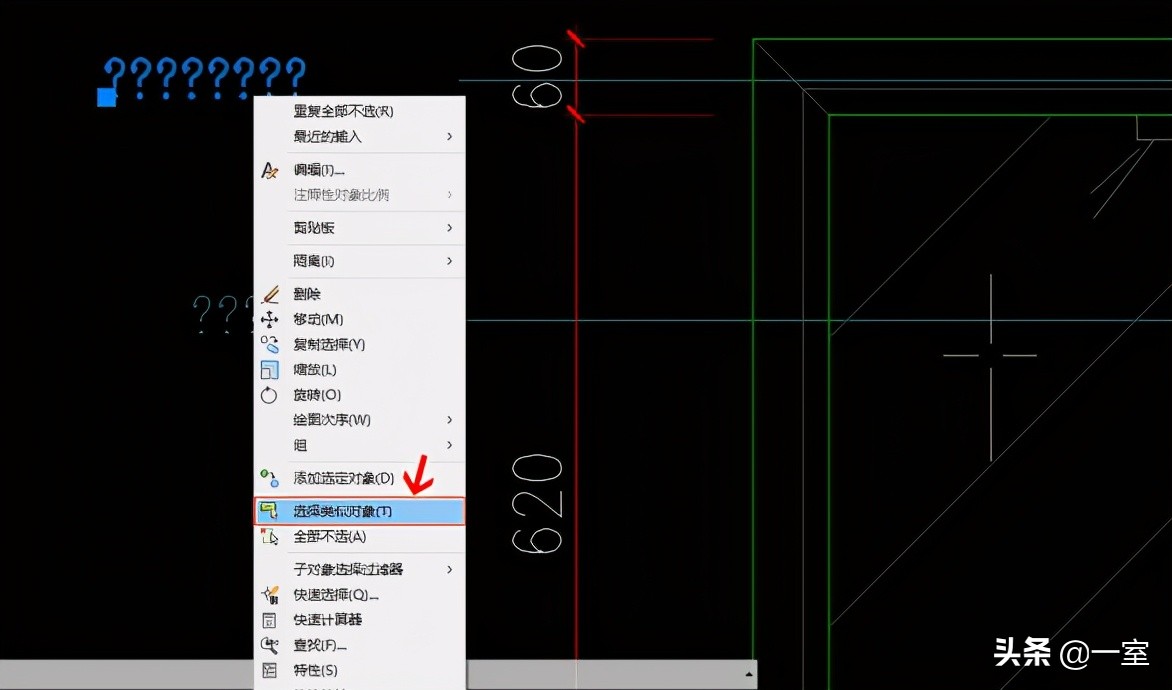The image size is (1172, 690).
Task: Select the Copy Selection icon (复制选择)
Action: 268,344
